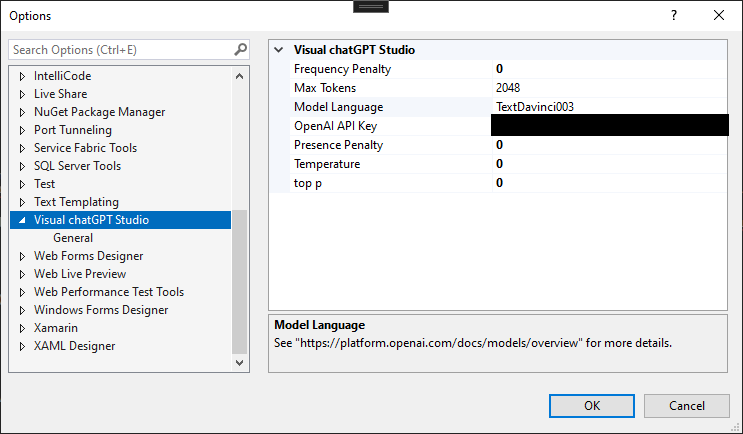
Task: Expand the IntelliCode node
Action: [x=22, y=76]
